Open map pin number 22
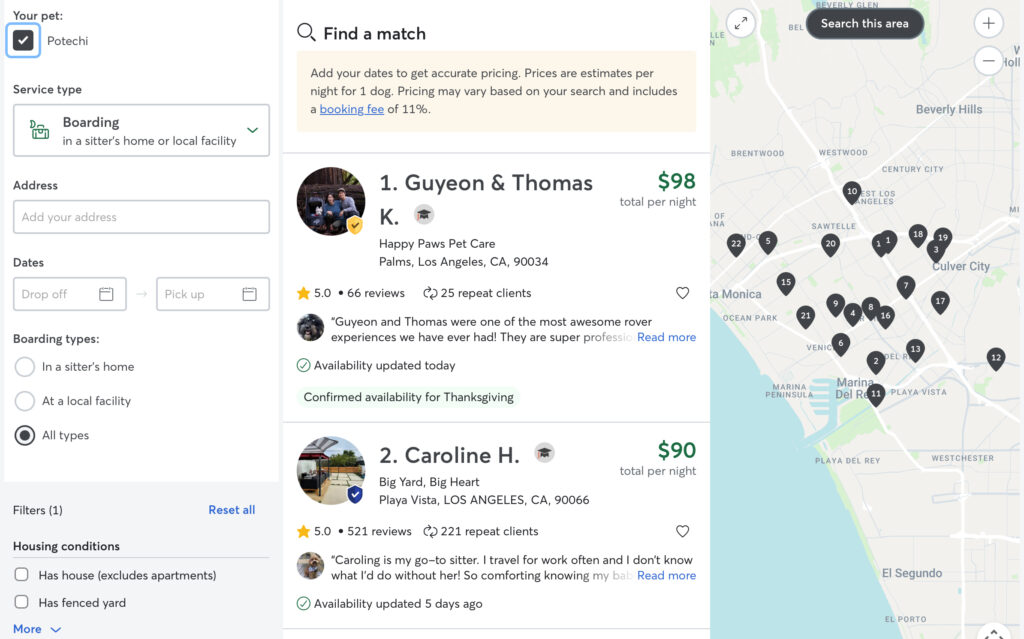The image size is (1024, 639). pyautogui.click(x=736, y=244)
